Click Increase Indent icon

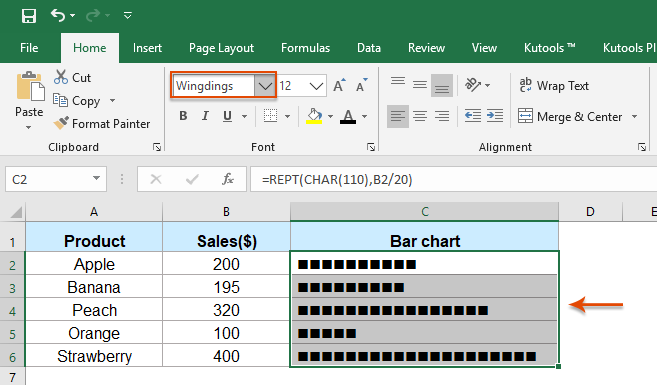coord(495,116)
